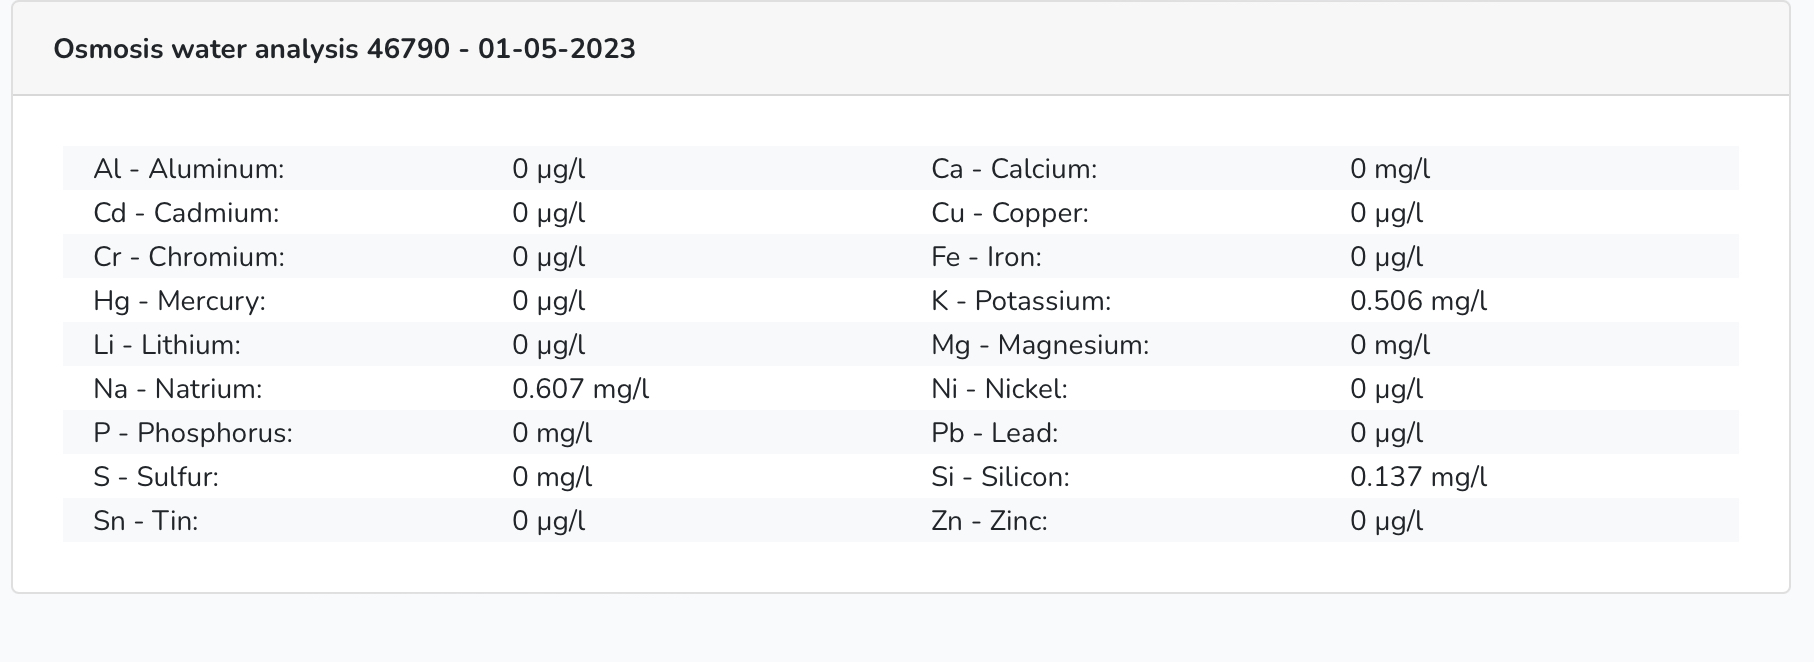Select the Ni - Nickel label

click(999, 389)
